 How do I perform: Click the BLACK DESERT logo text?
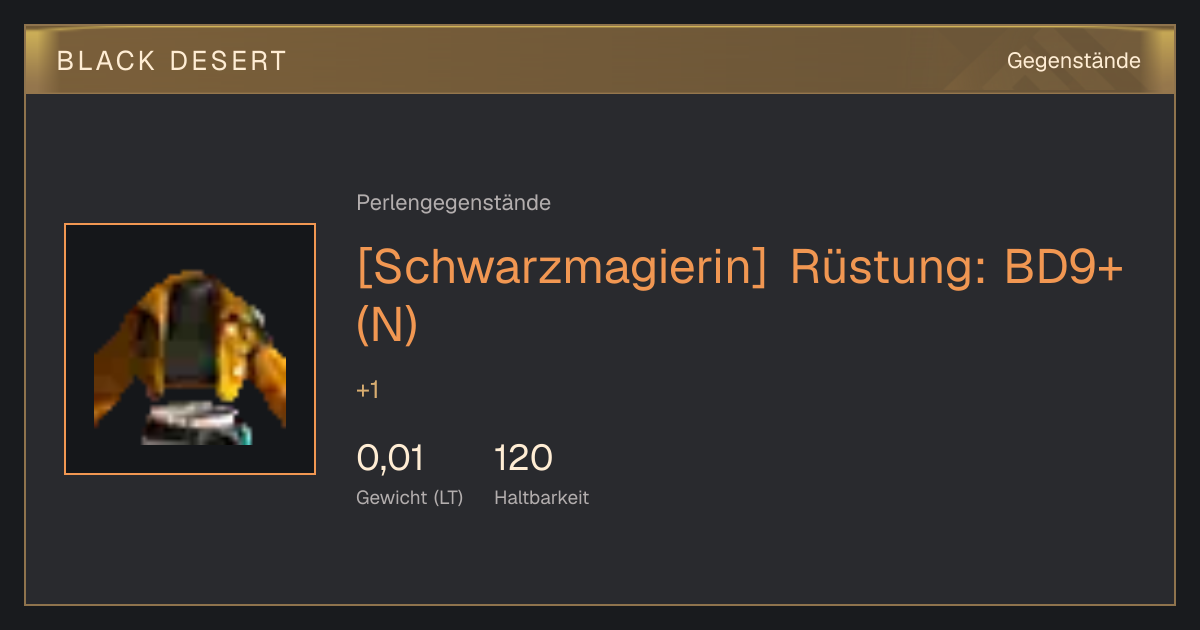(171, 61)
